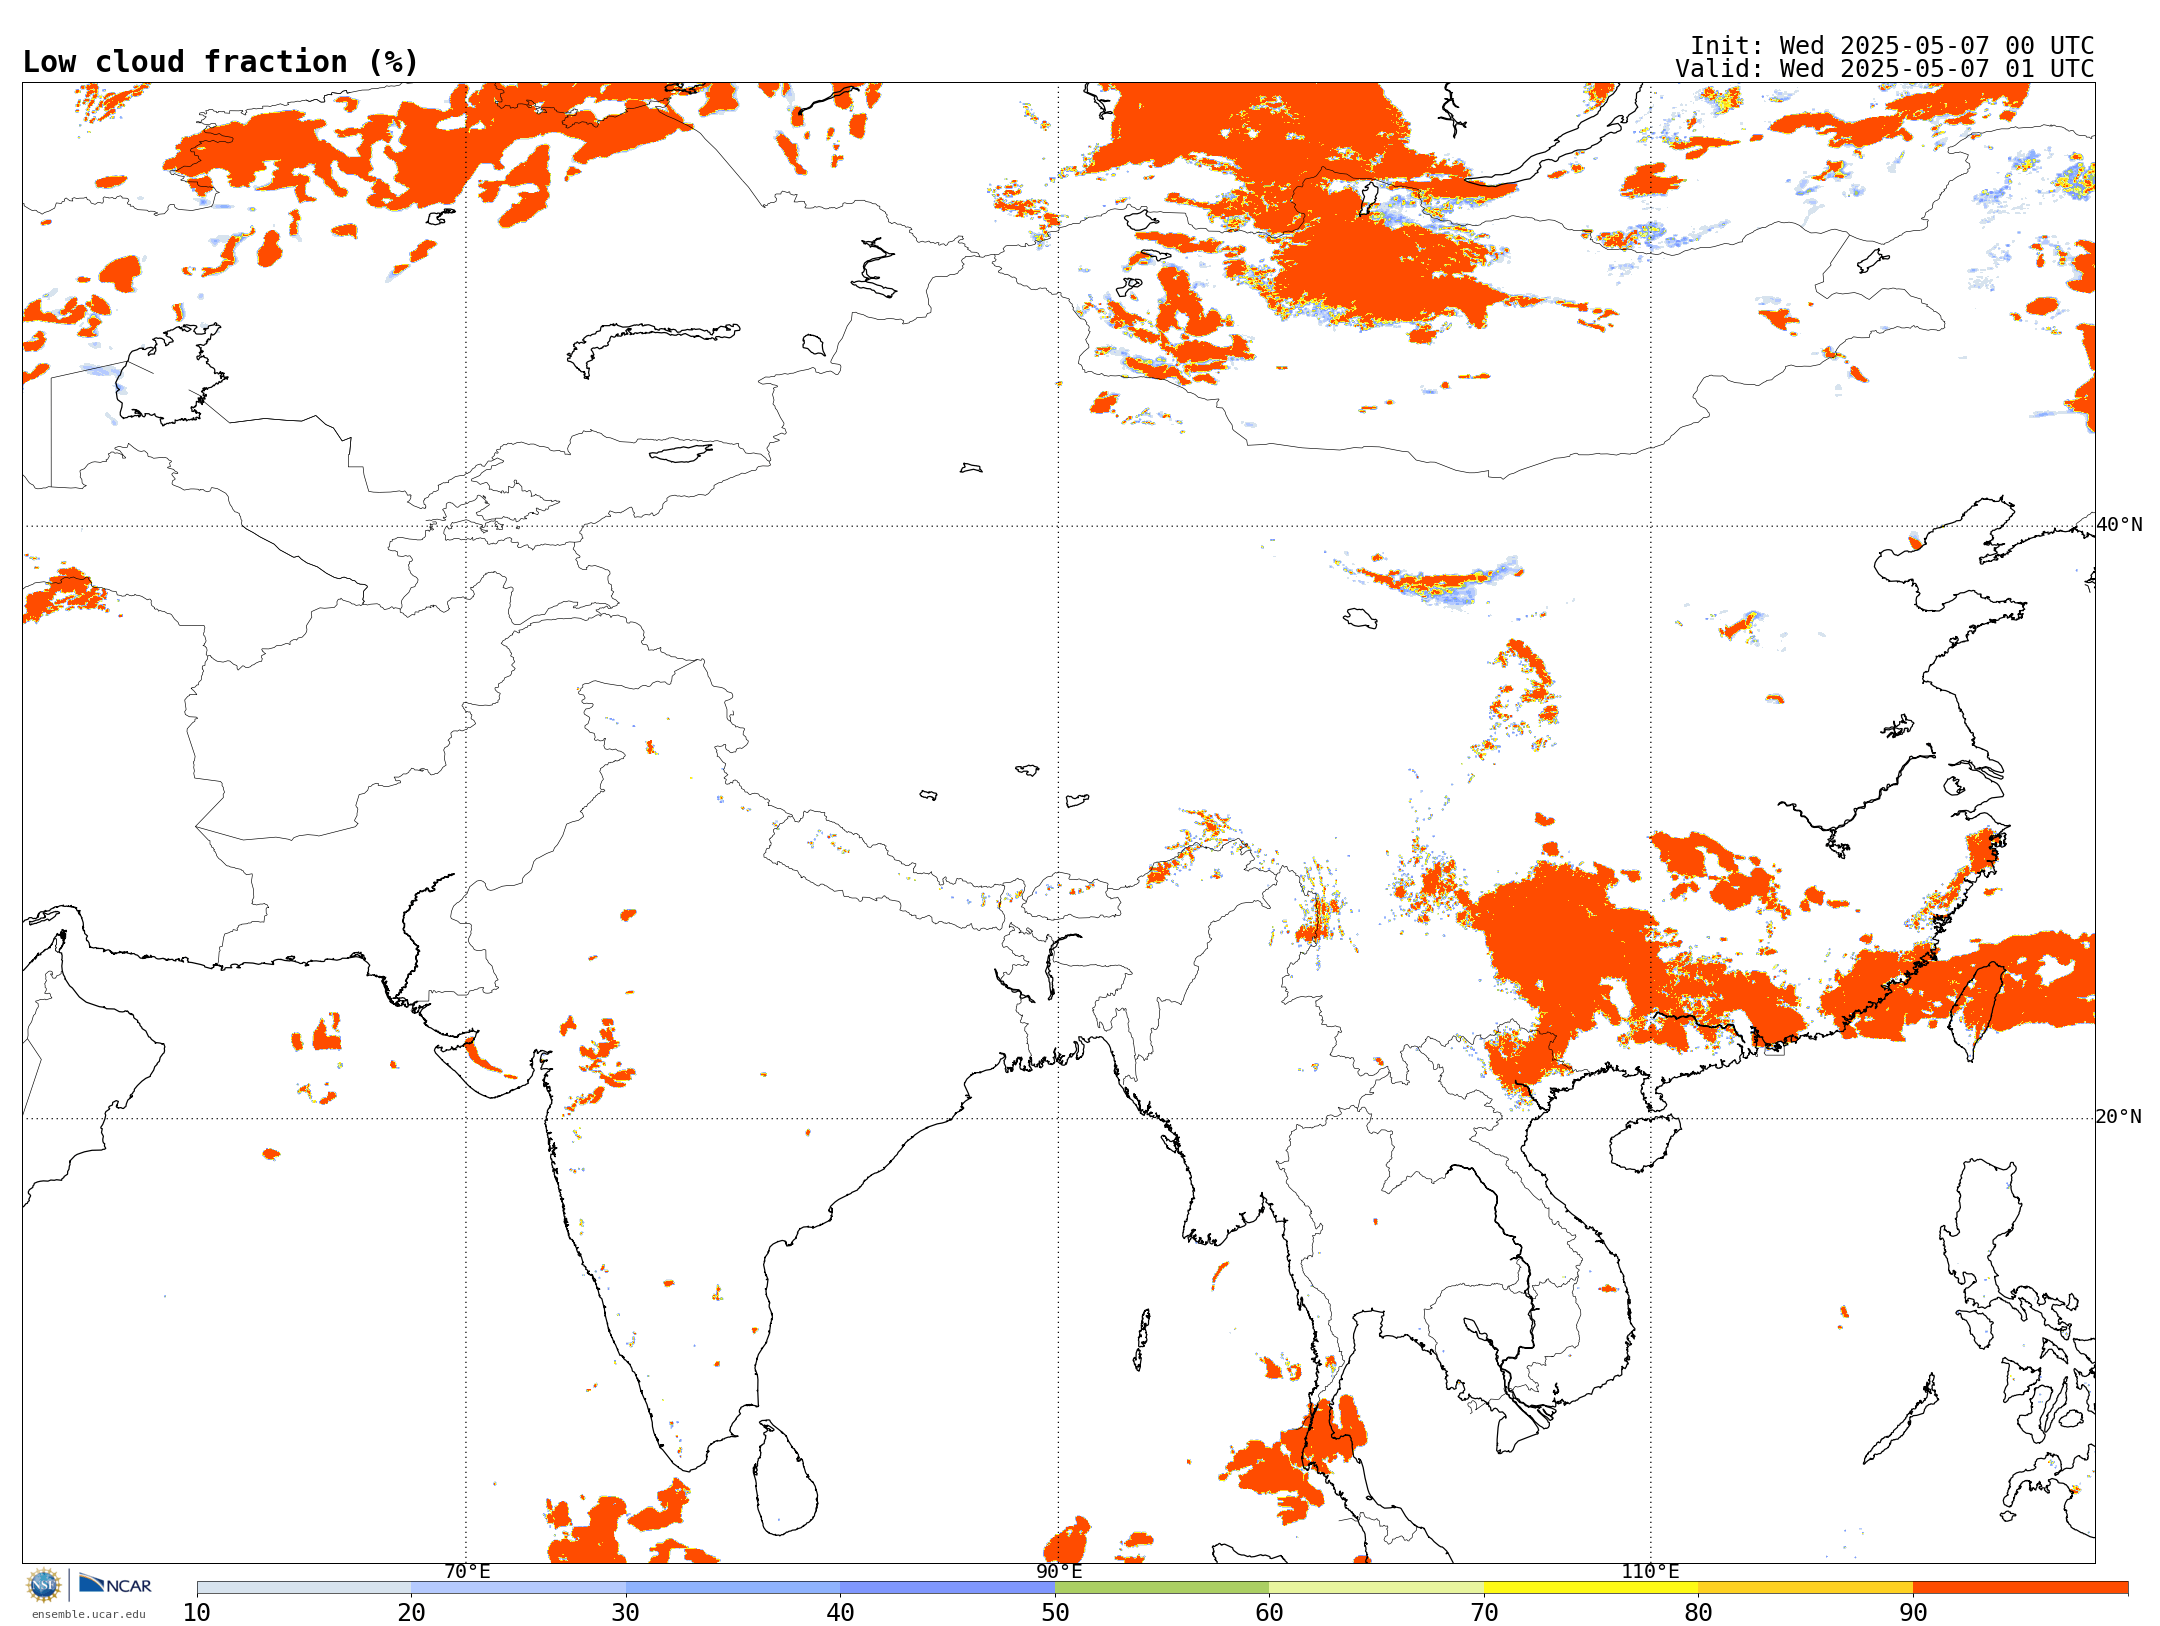Click the colorbar tick label 30
2160x1626 pixels.
click(626, 1612)
